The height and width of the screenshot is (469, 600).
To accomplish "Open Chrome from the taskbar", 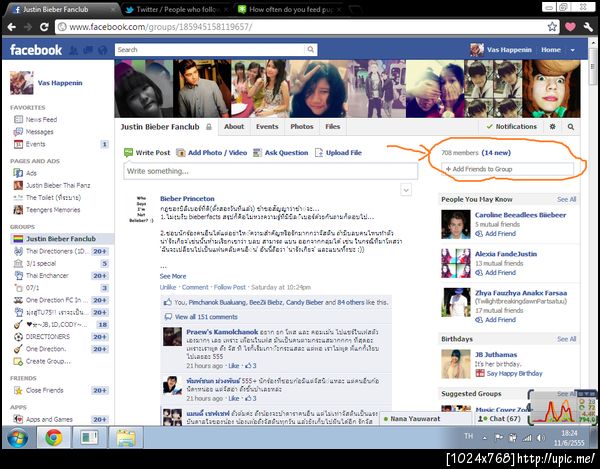I will tap(54, 437).
